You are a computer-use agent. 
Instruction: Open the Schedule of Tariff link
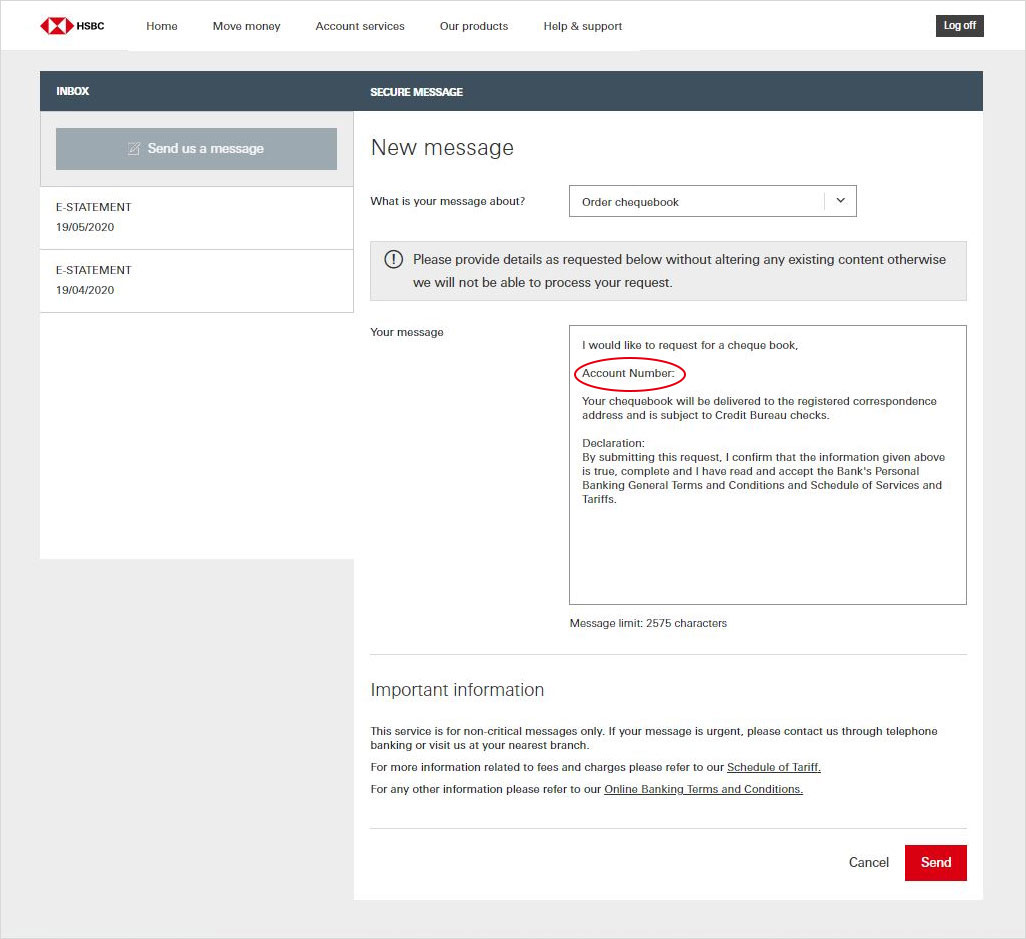click(x=773, y=767)
